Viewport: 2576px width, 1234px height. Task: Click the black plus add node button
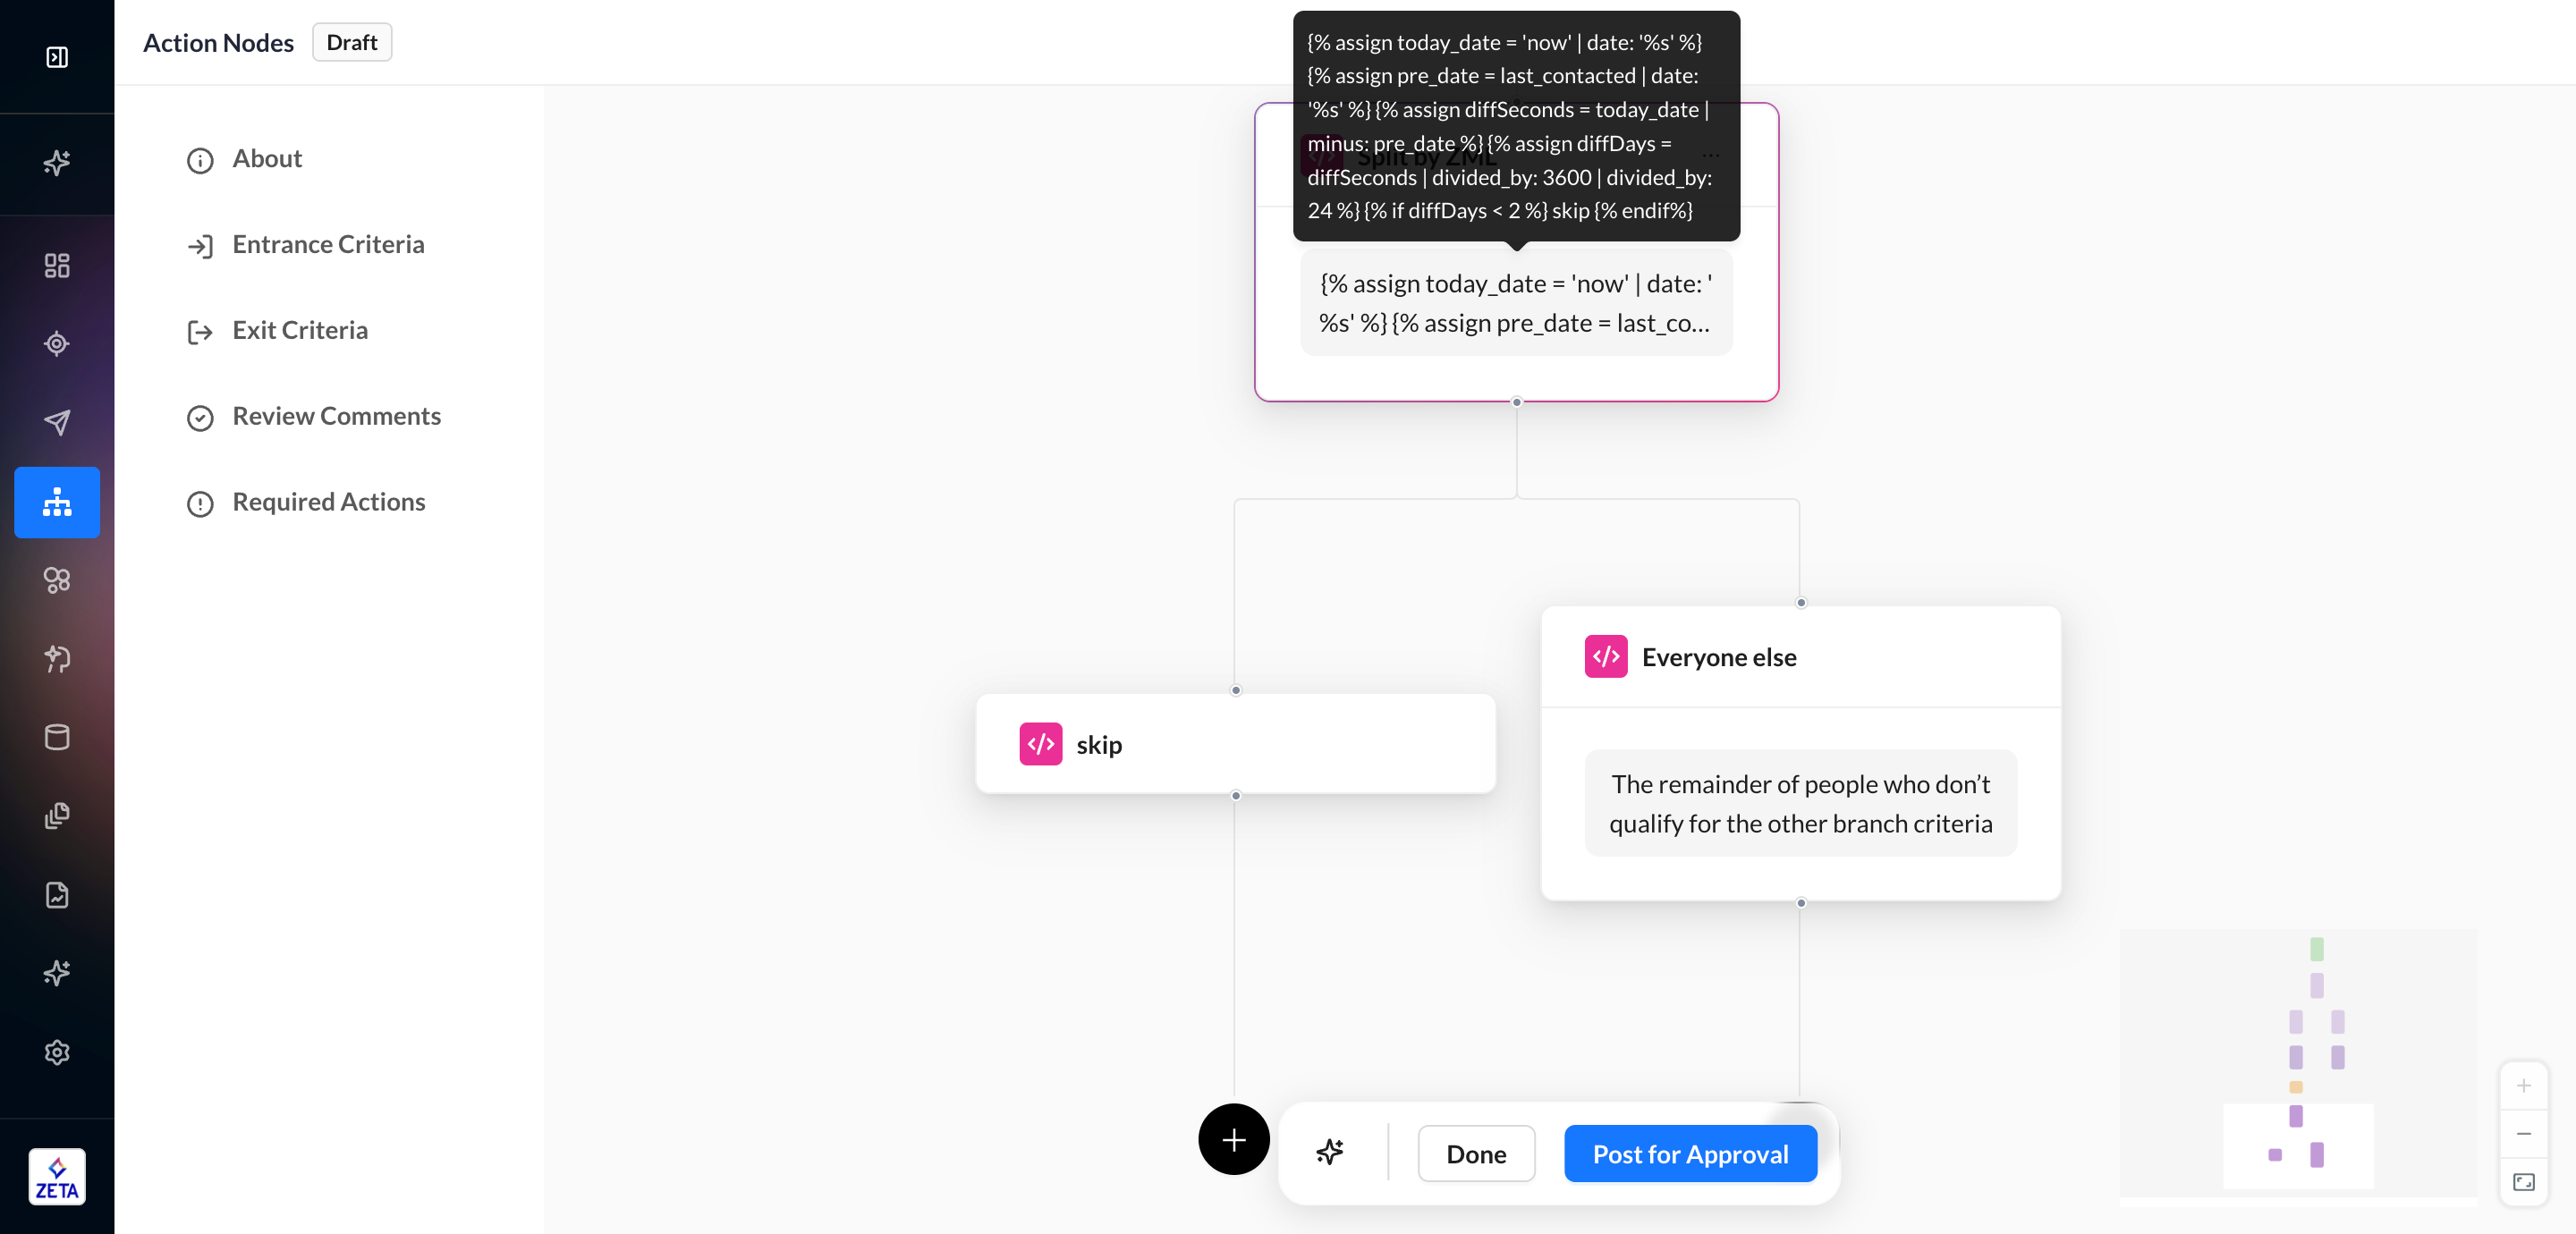click(1233, 1140)
